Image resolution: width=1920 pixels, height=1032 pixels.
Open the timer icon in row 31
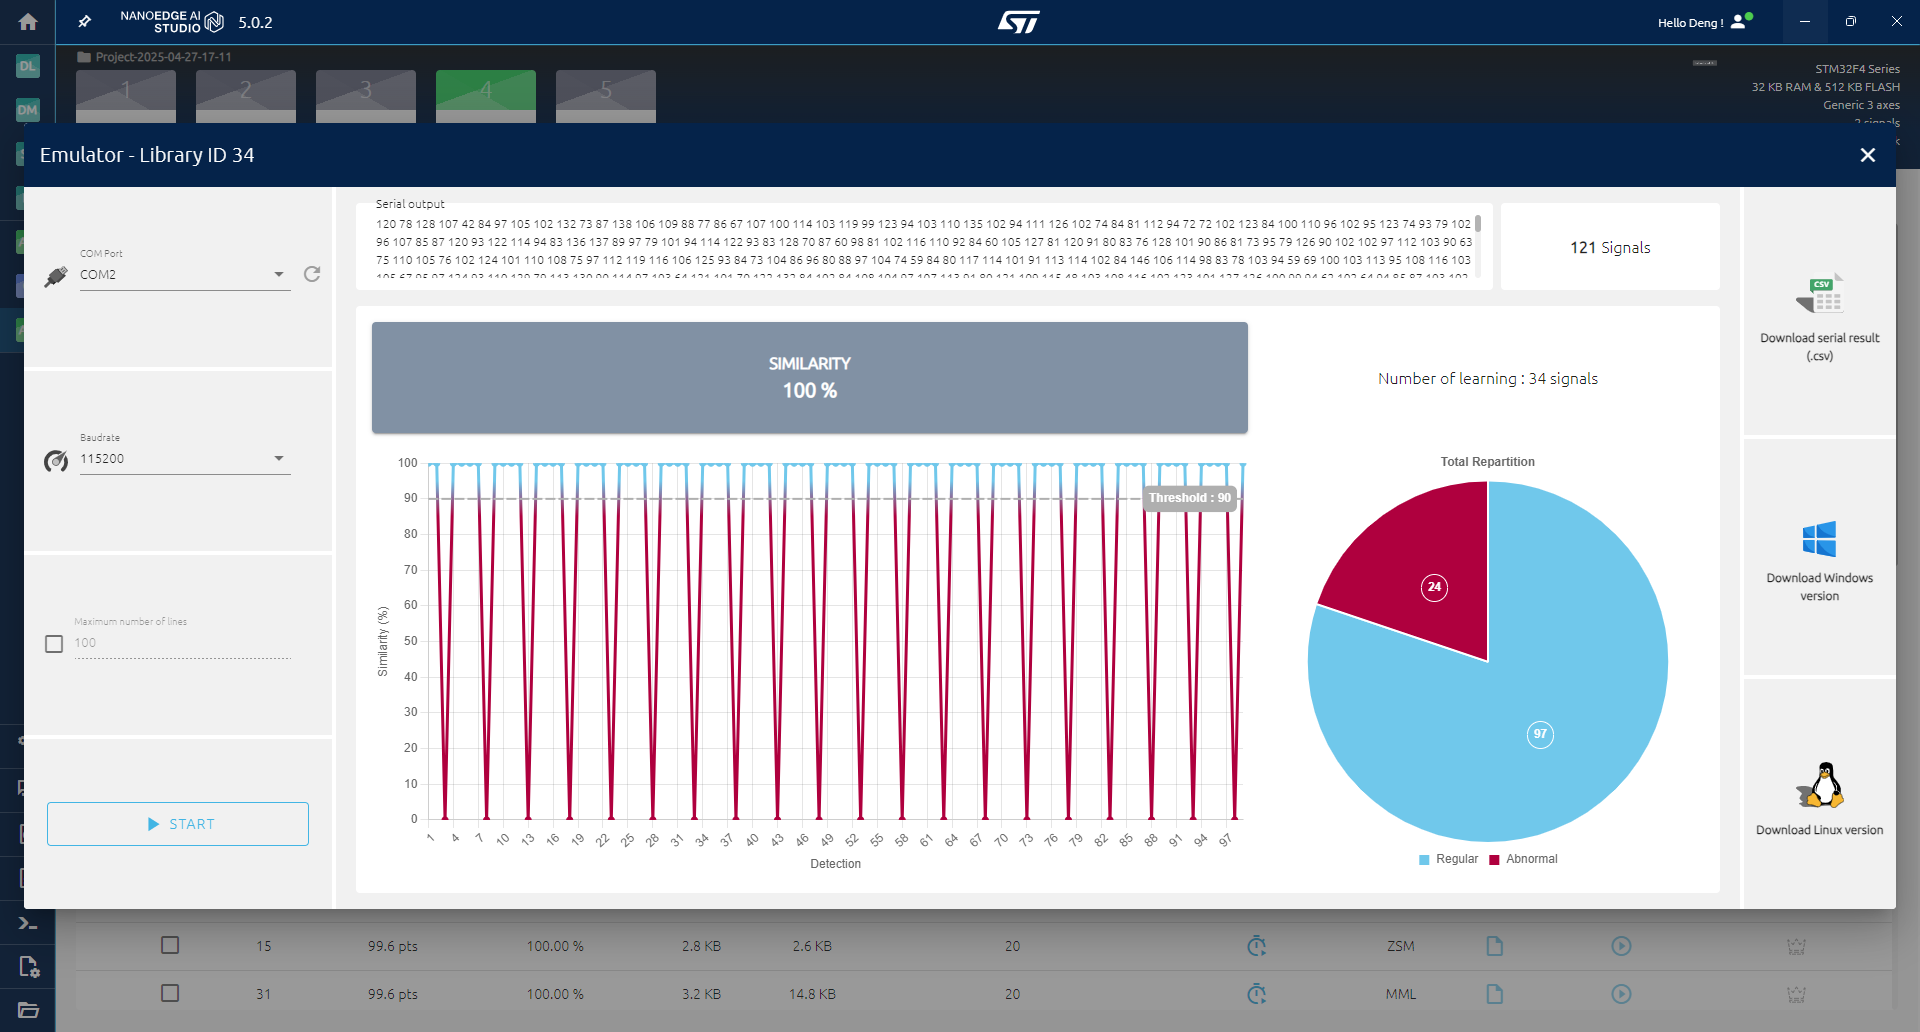[1257, 993]
